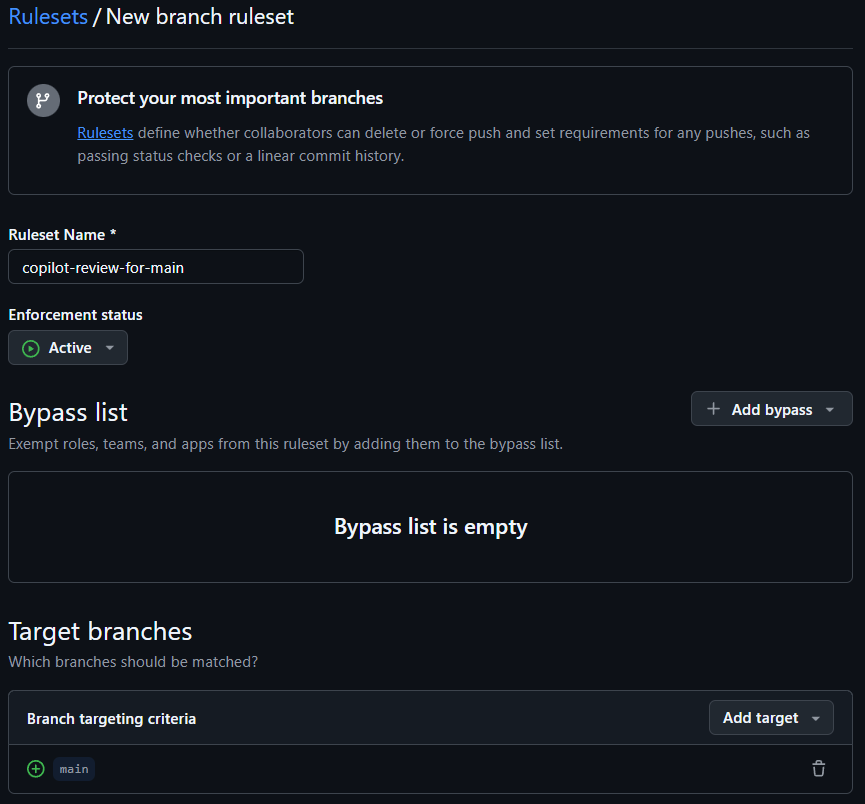Focus the Ruleset Name input field
This screenshot has height=804, width=865.
point(156,267)
